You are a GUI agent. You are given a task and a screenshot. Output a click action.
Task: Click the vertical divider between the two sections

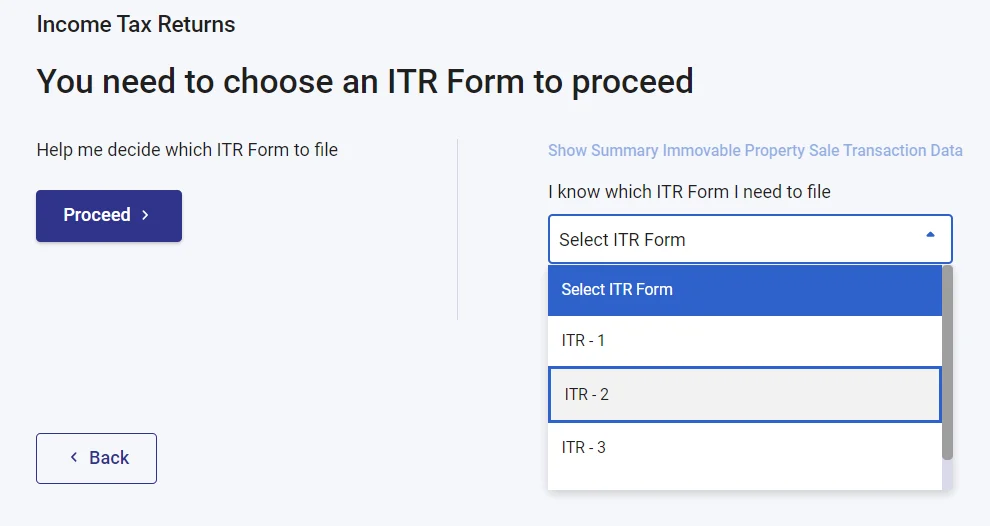click(457, 230)
